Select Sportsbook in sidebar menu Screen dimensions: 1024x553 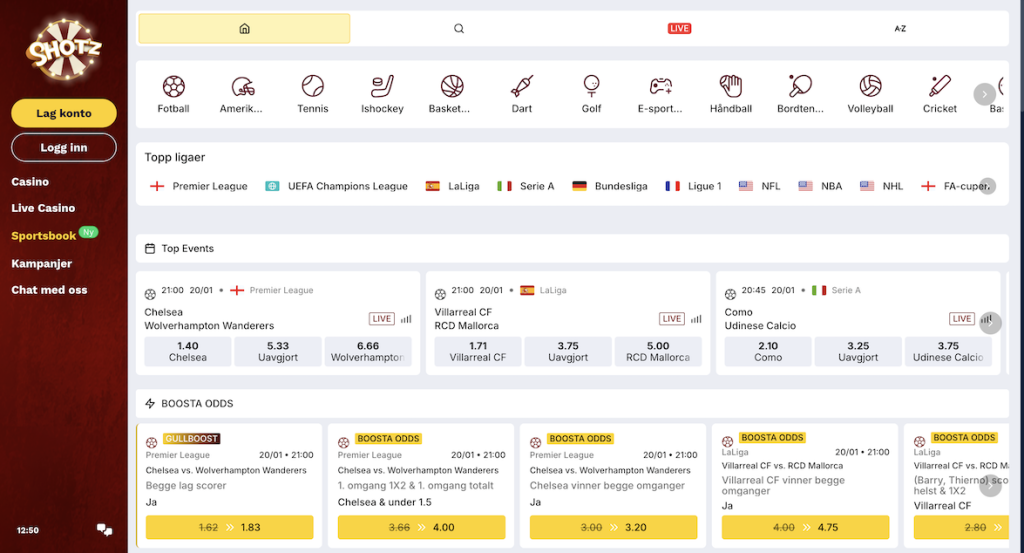click(x=44, y=236)
